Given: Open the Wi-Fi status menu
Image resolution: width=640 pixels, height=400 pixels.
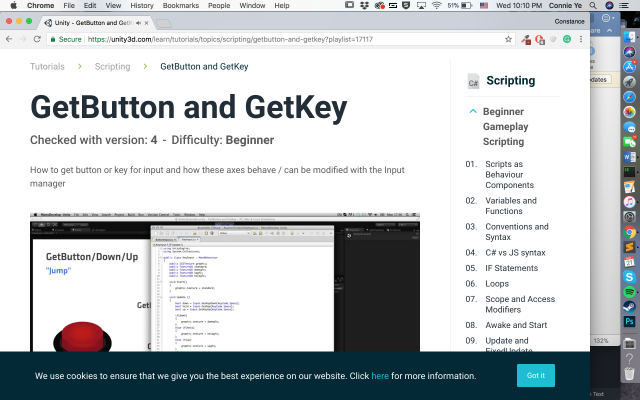Looking at the screenshot, I should click(x=436, y=5).
